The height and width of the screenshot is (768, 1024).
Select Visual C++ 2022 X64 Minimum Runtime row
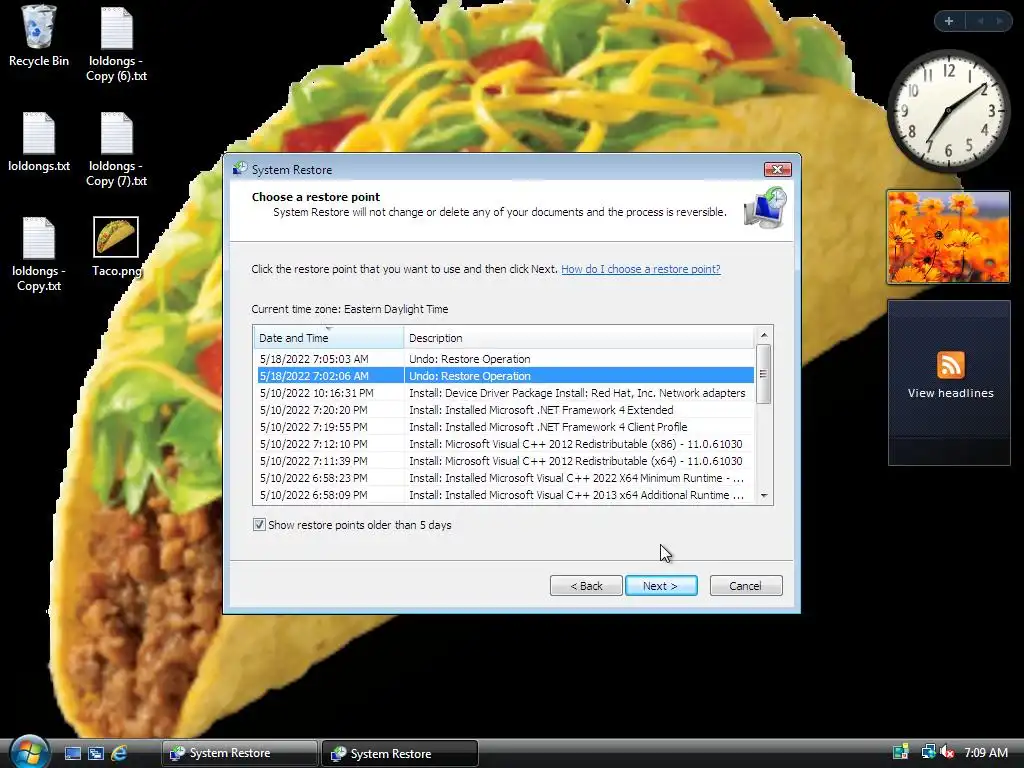pyautogui.click(x=504, y=477)
